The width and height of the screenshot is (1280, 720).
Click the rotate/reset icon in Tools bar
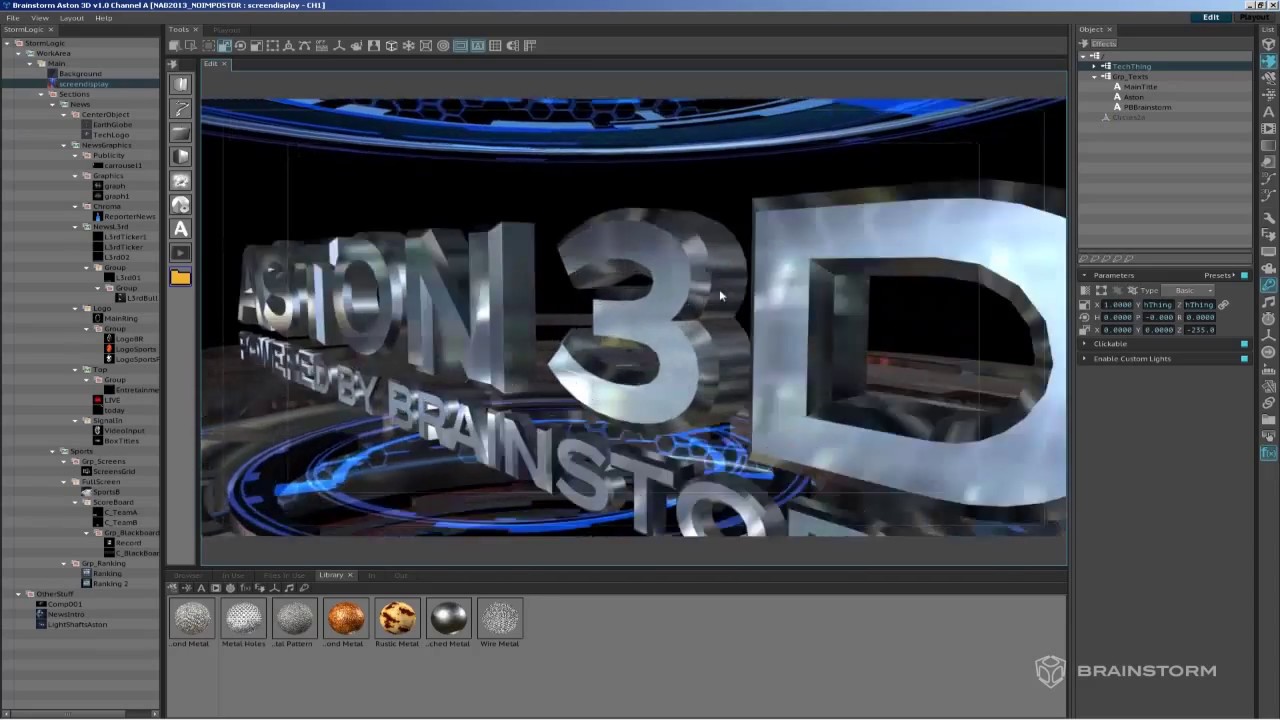(x=240, y=45)
